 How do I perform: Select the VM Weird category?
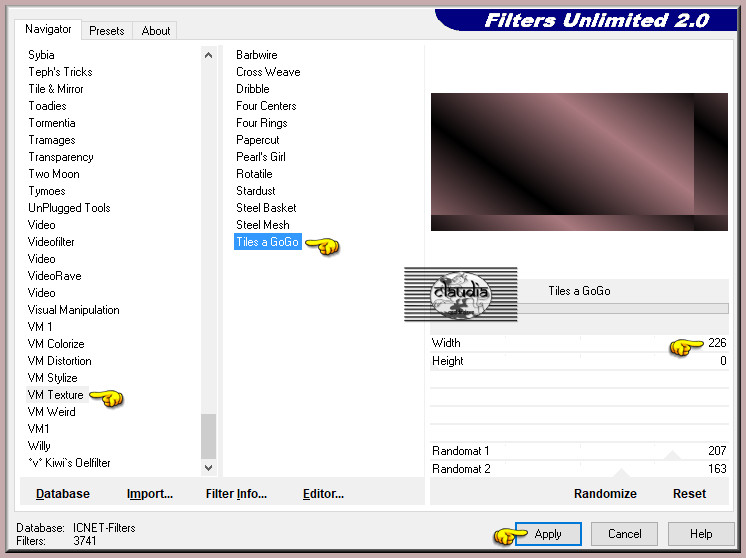[51, 411]
